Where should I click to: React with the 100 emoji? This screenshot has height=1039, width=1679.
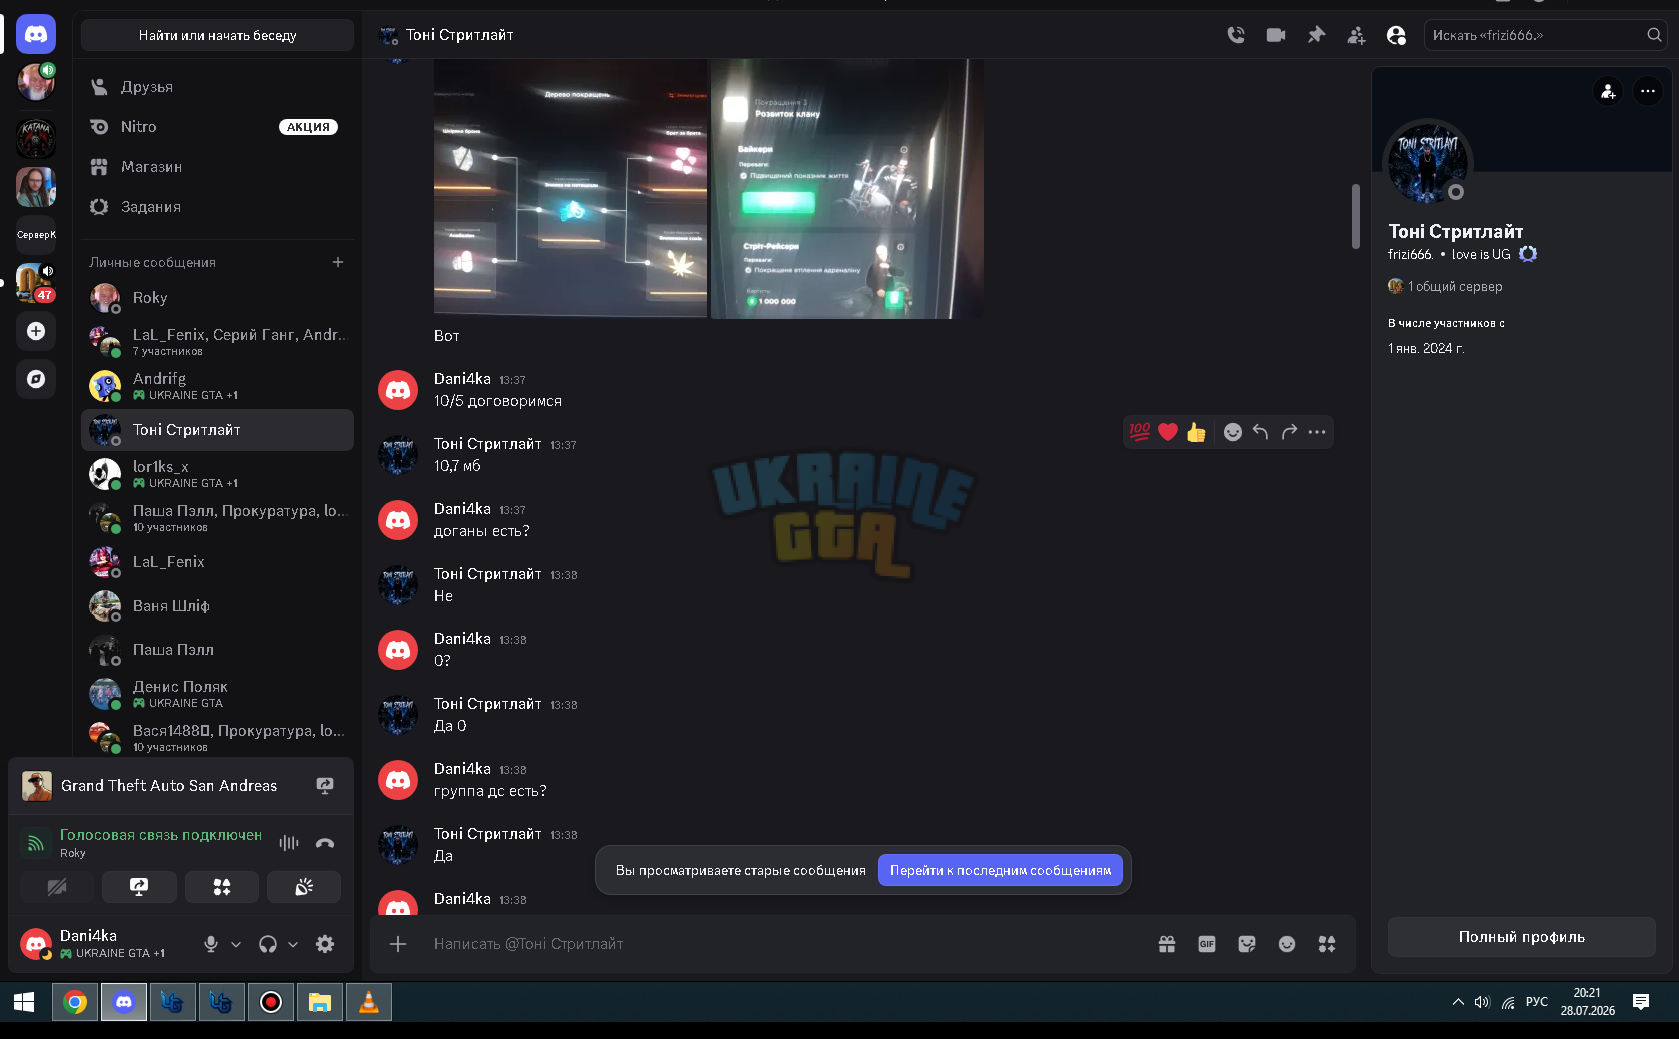pyautogui.click(x=1140, y=432)
